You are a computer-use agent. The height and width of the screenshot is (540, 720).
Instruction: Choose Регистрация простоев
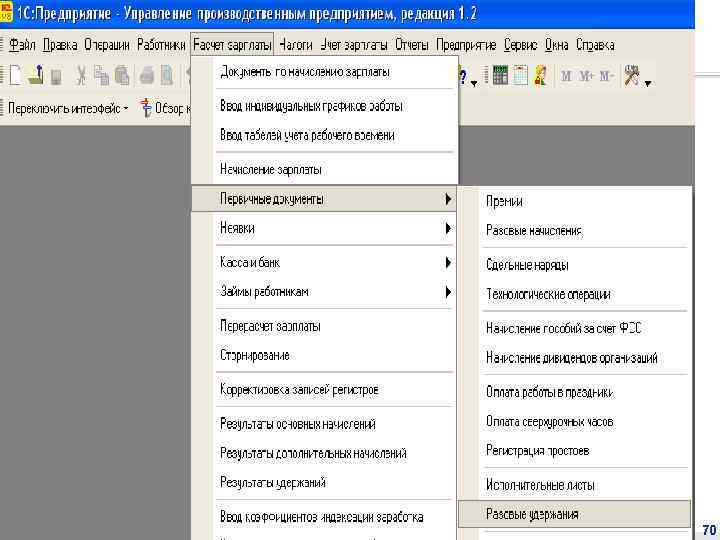[x=575, y=451]
